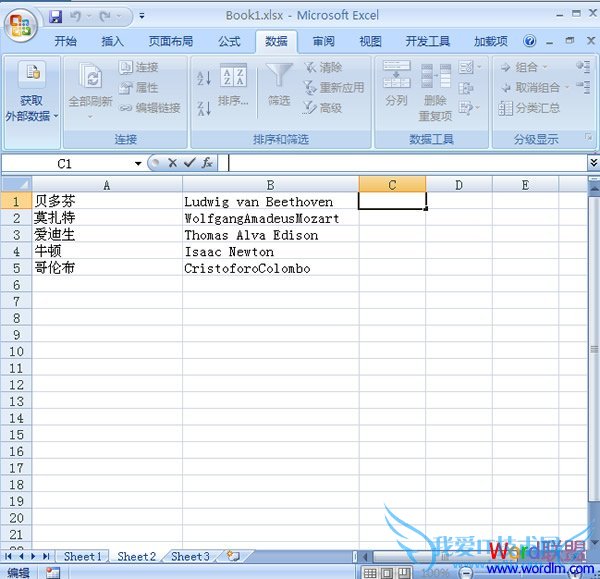
Task: Select the cell containing 贝多芬
Action: (x=107, y=201)
